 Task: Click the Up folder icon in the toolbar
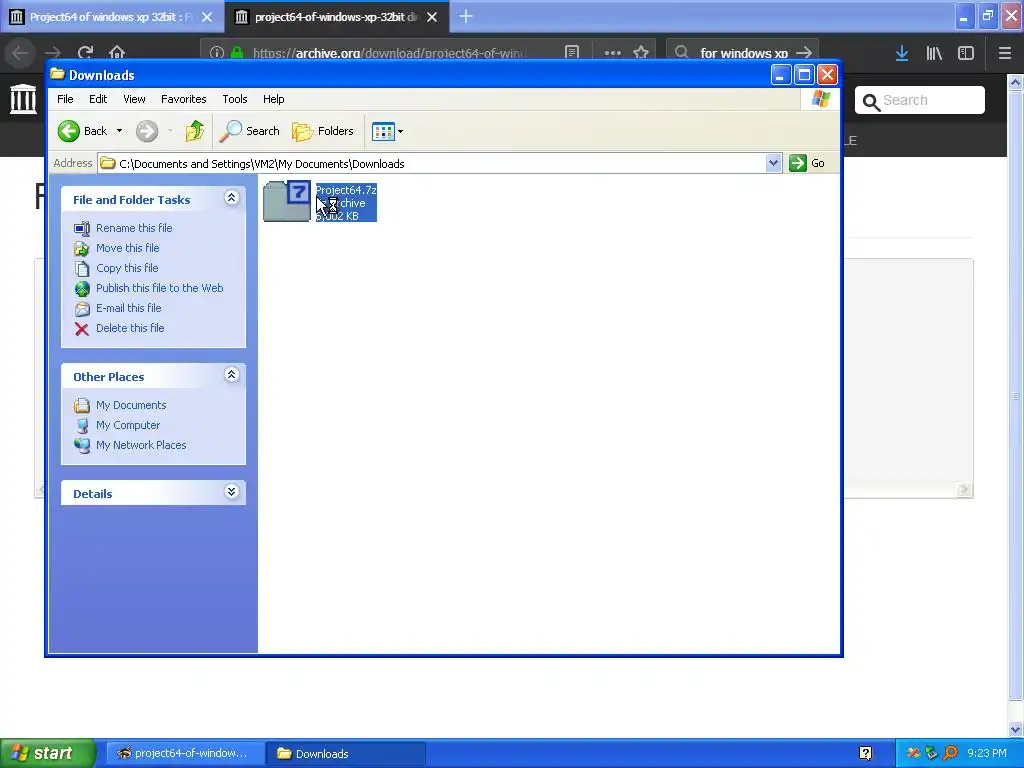pyautogui.click(x=194, y=131)
